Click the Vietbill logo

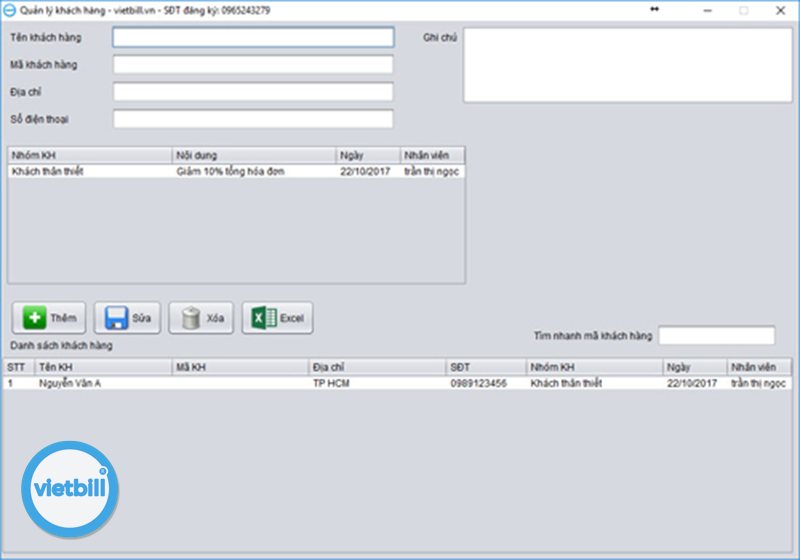70,489
